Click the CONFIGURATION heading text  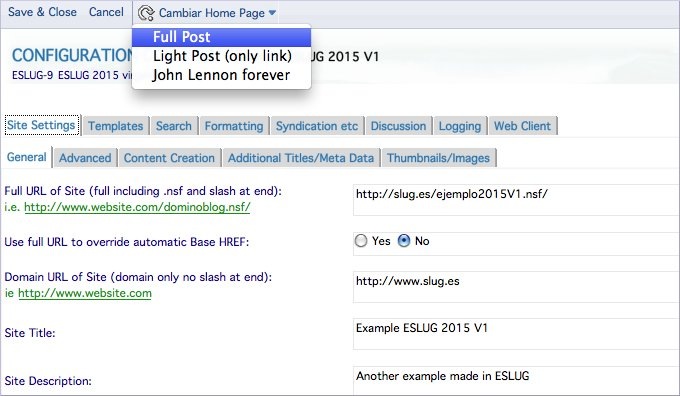tap(72, 55)
